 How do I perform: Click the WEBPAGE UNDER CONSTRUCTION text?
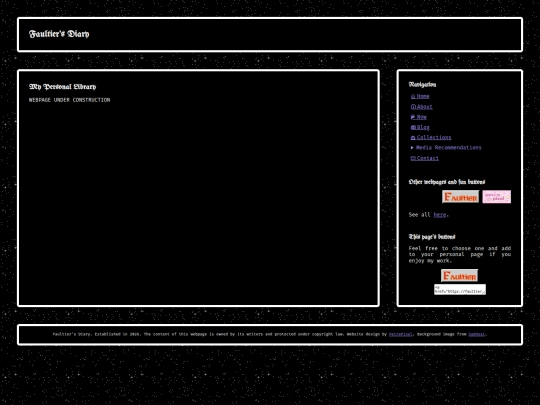(70, 100)
